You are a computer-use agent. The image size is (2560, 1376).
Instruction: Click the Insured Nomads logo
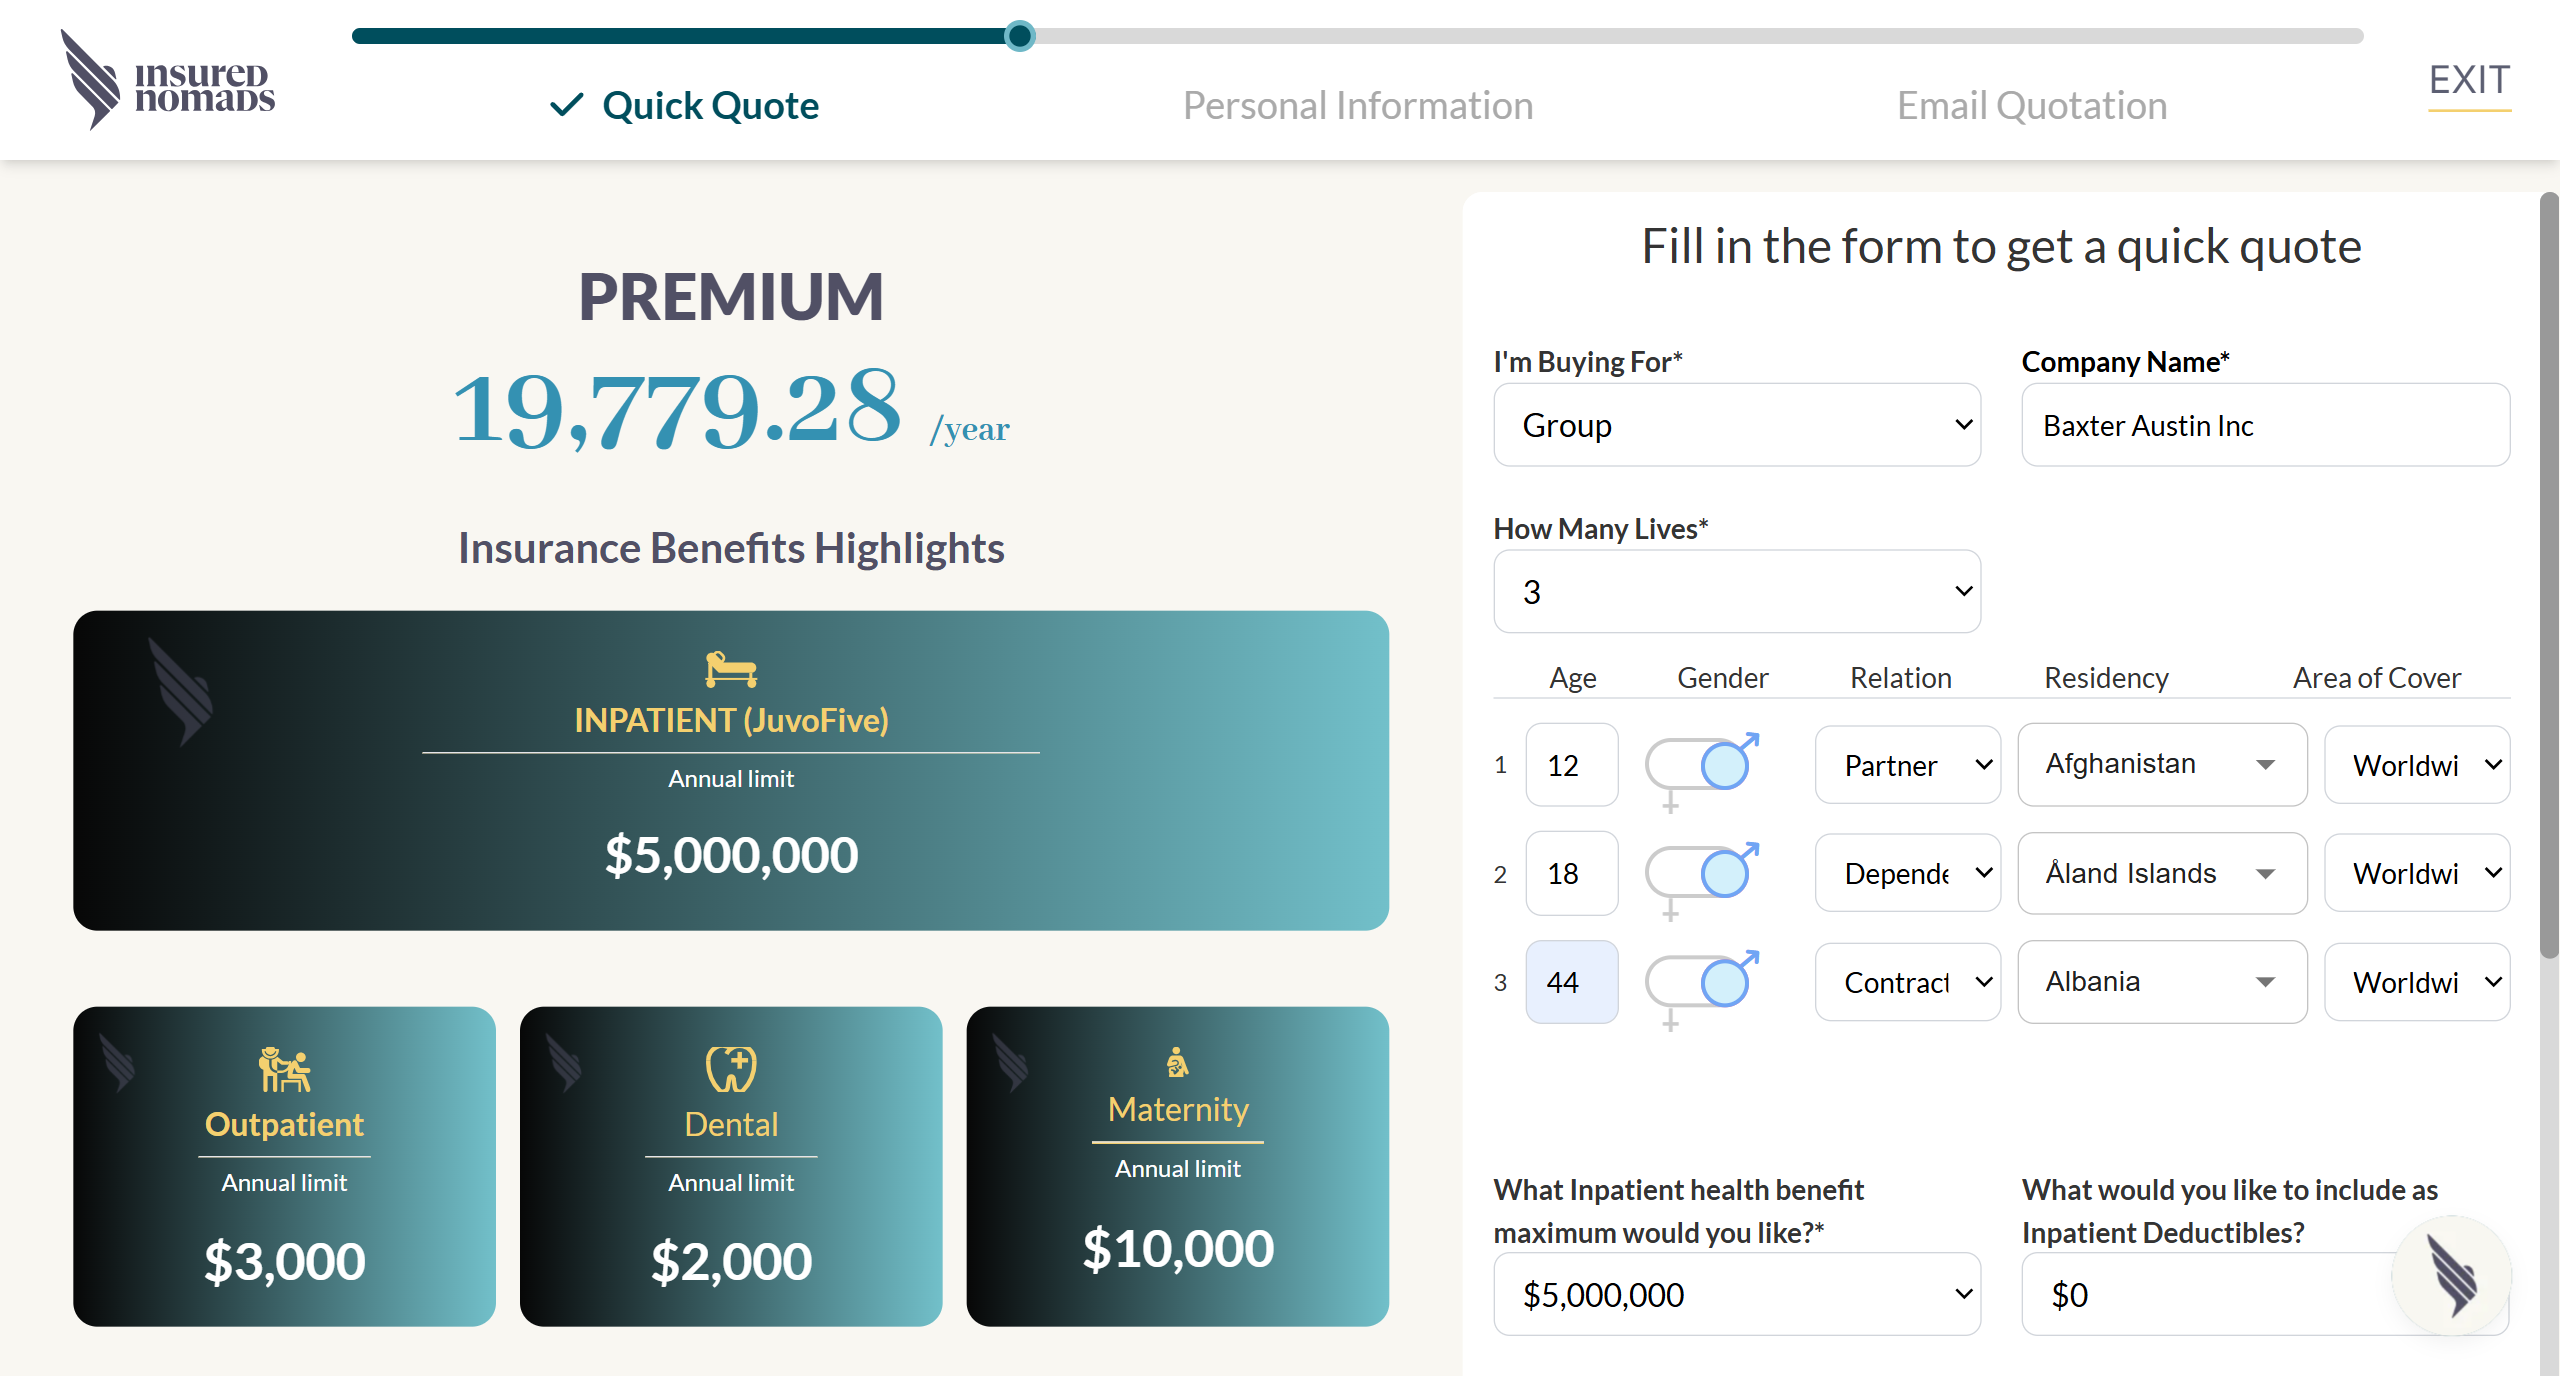point(168,80)
